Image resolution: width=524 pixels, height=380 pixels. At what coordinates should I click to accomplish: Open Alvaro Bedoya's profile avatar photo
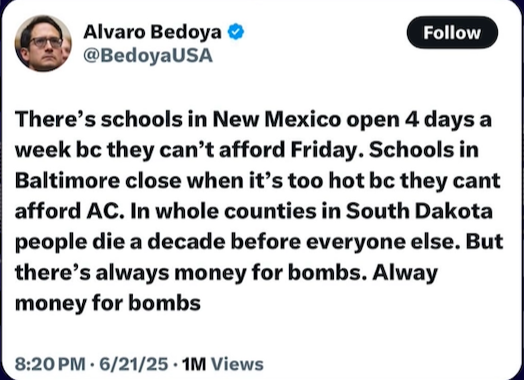tap(43, 43)
